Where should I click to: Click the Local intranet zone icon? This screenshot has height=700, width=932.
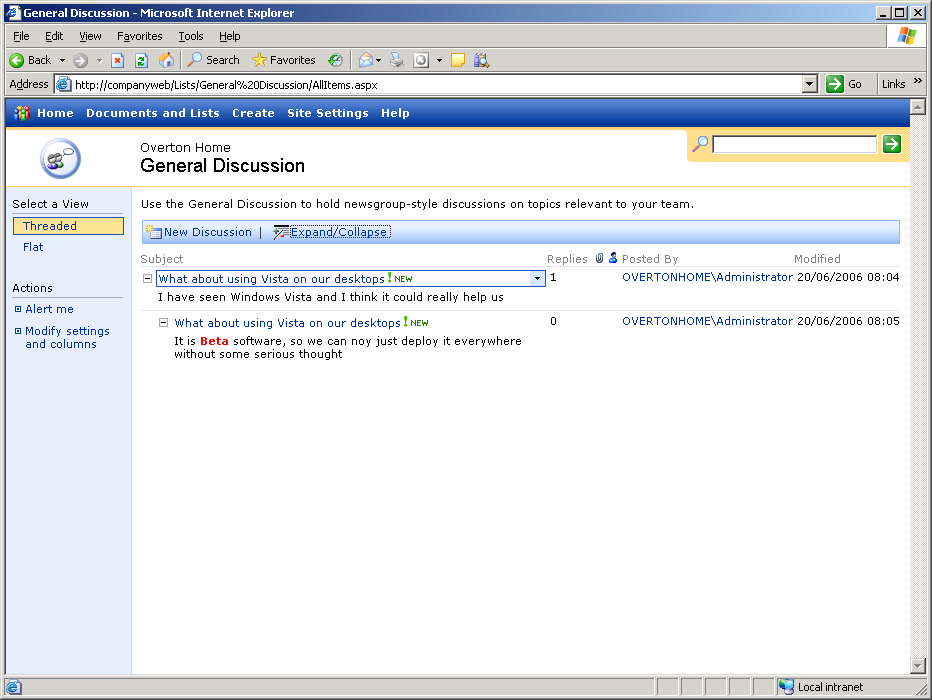[x=786, y=687]
